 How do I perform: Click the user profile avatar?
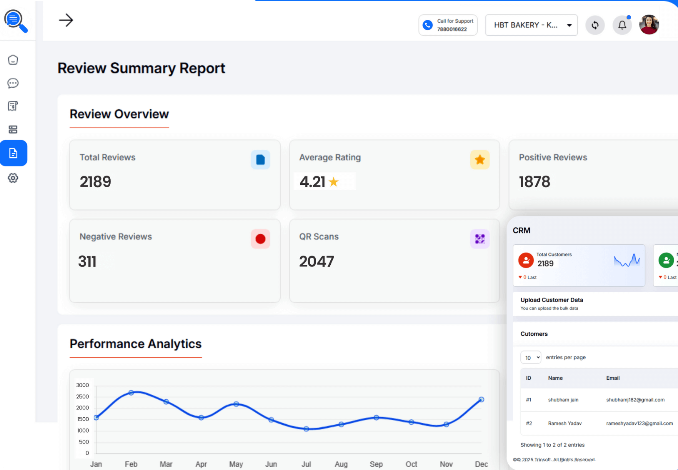[x=649, y=25]
